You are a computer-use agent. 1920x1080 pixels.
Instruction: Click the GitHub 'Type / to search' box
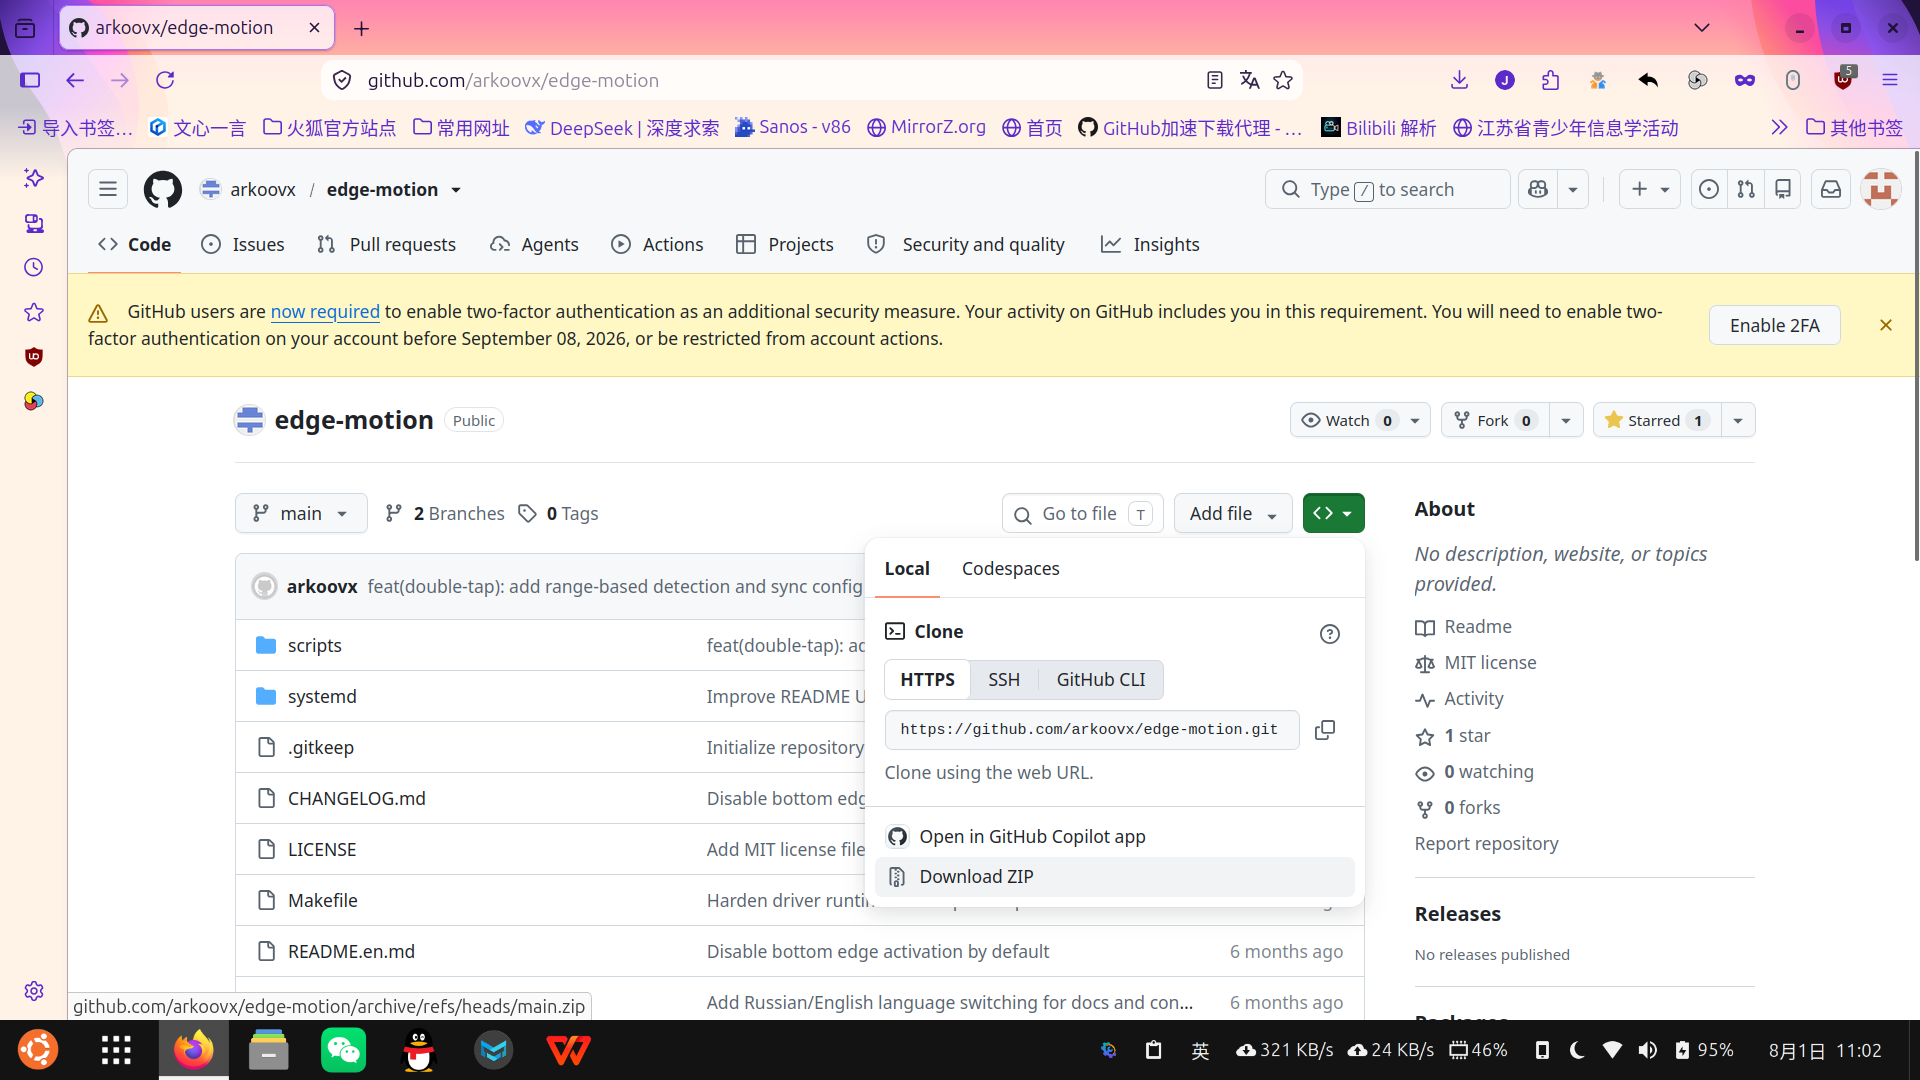(x=1387, y=189)
